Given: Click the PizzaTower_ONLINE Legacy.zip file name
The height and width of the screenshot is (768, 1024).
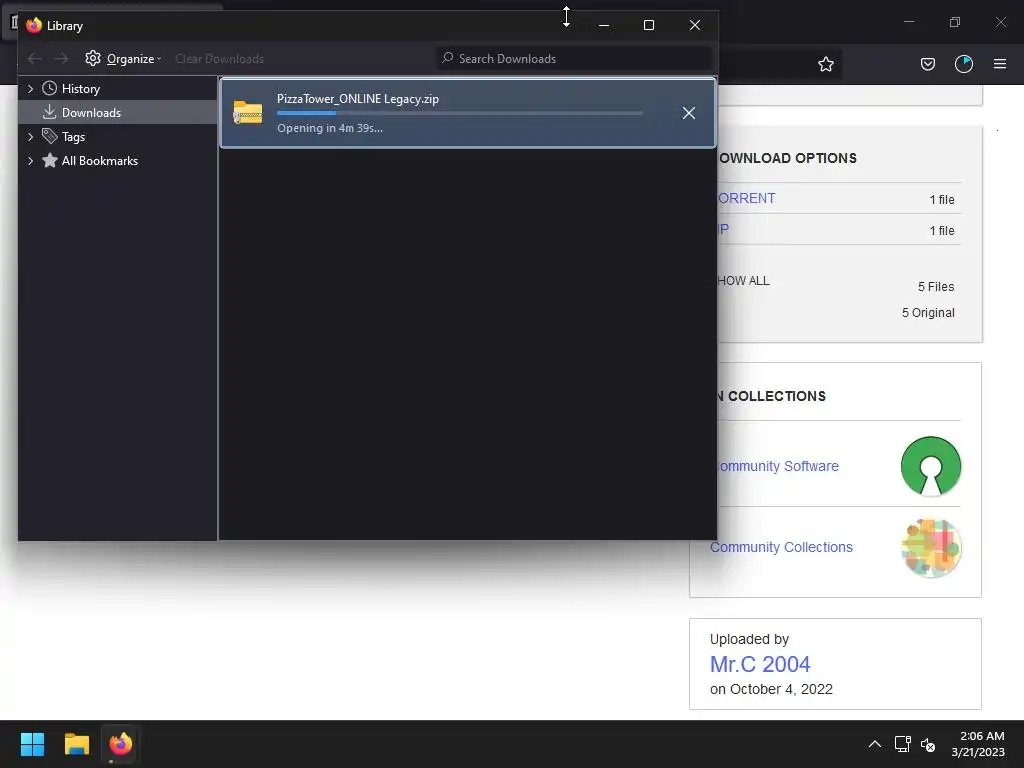Looking at the screenshot, I should 358,99.
